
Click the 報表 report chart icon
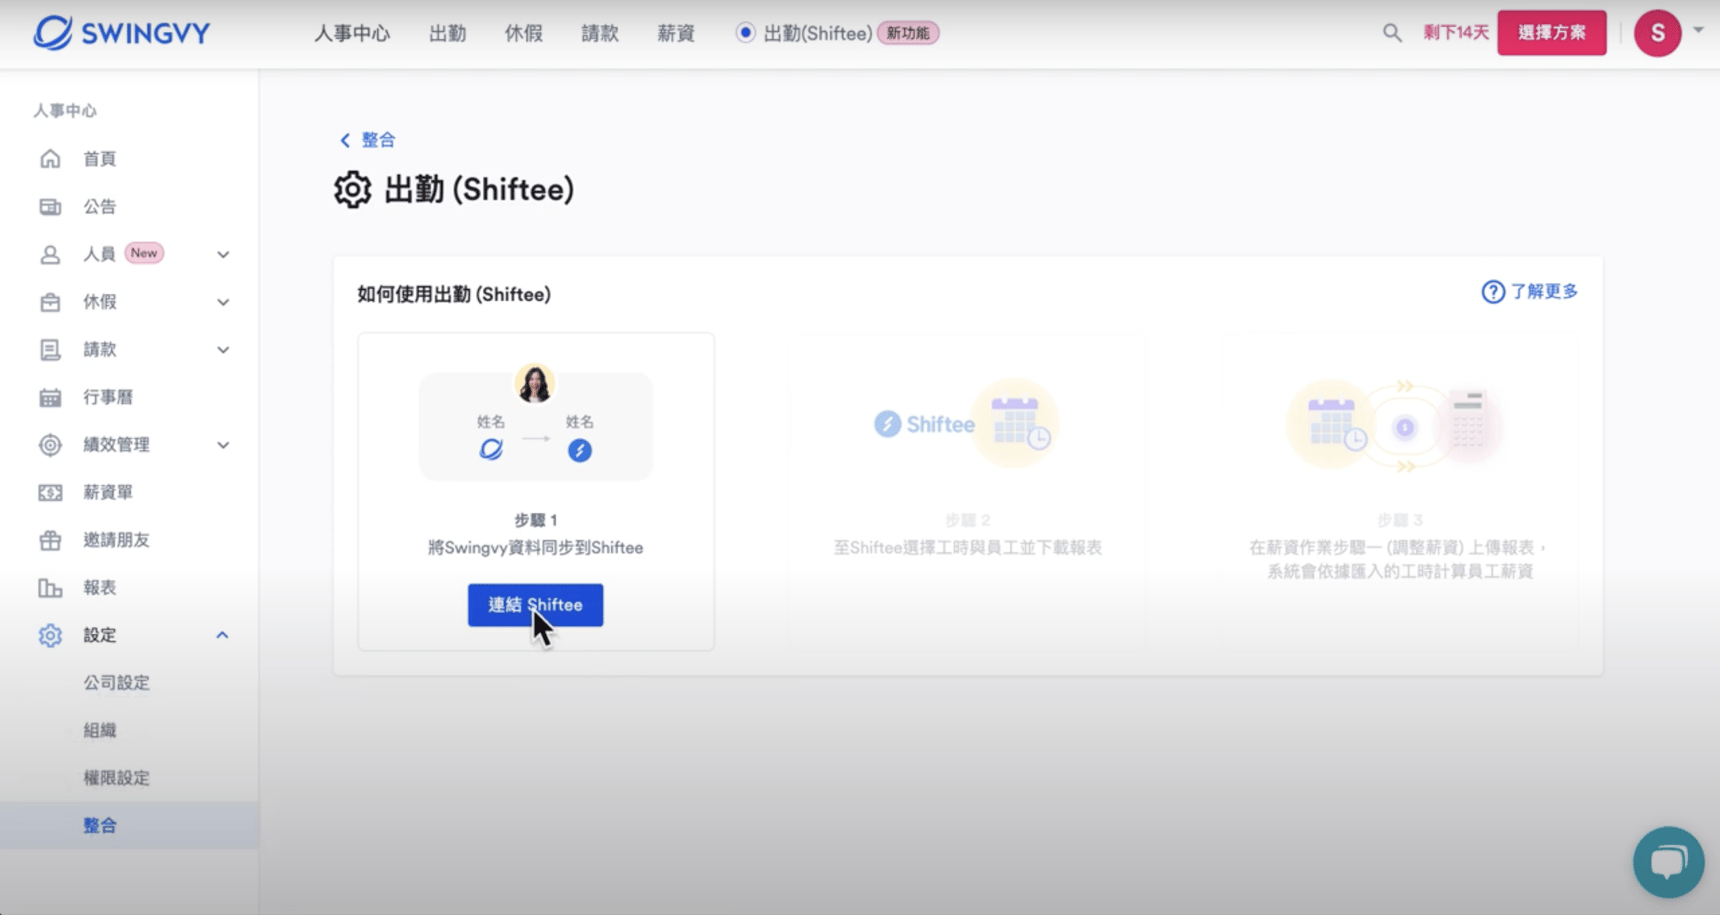point(50,588)
